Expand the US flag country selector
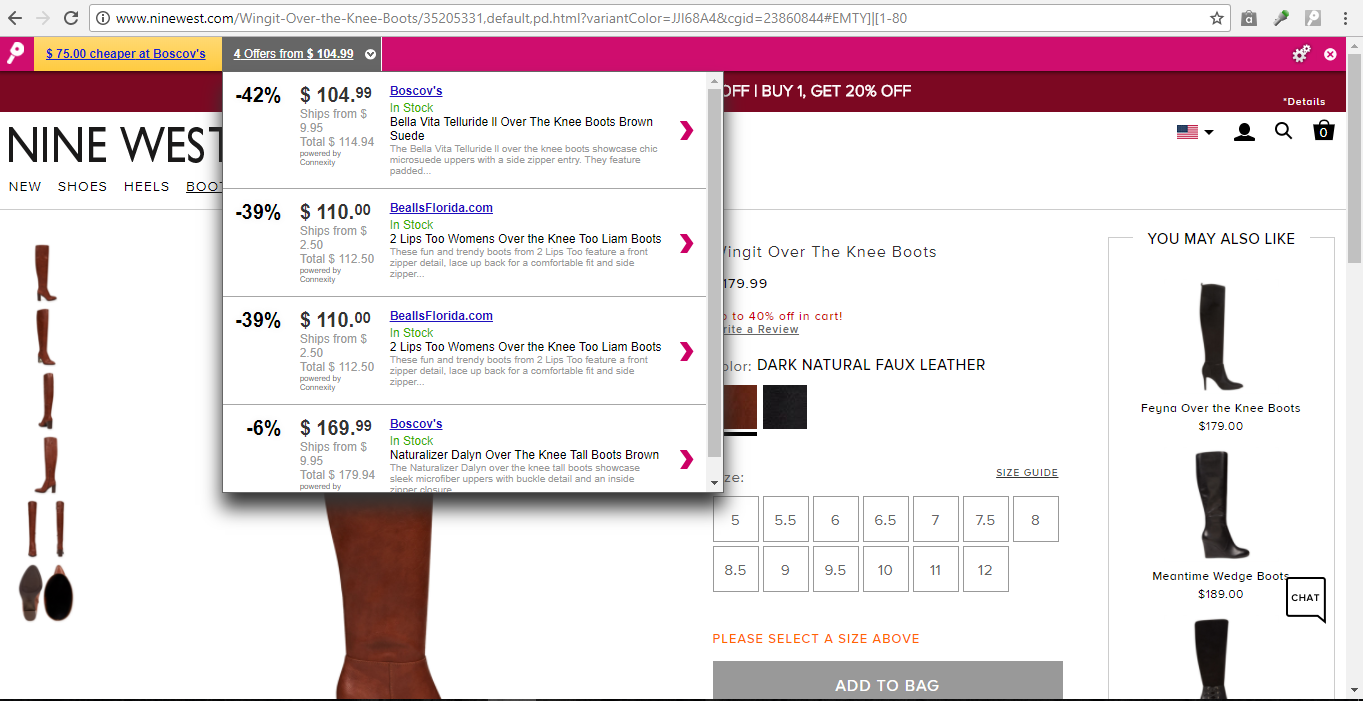 [1195, 132]
